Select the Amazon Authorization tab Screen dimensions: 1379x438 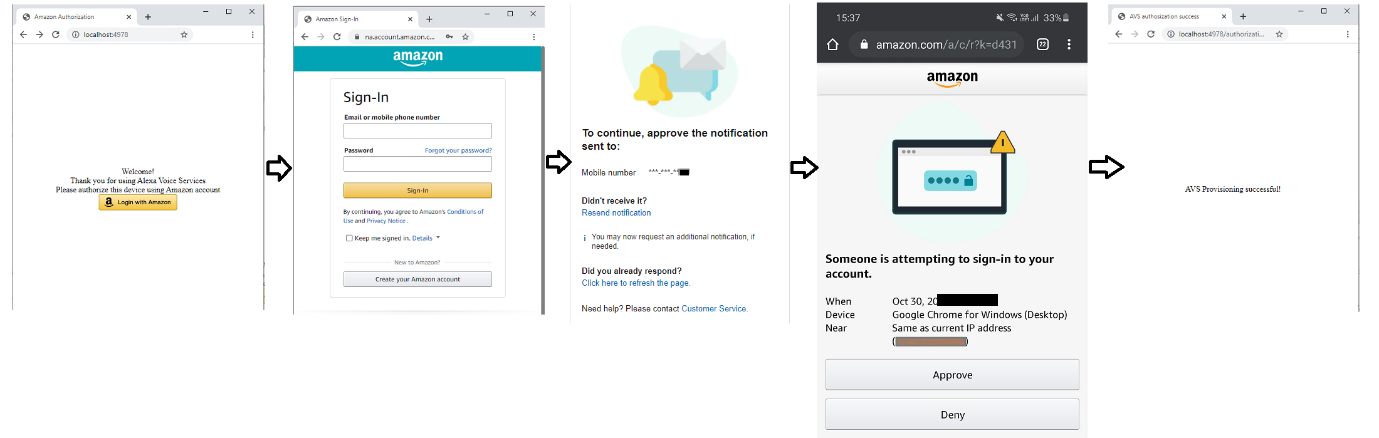click(76, 17)
